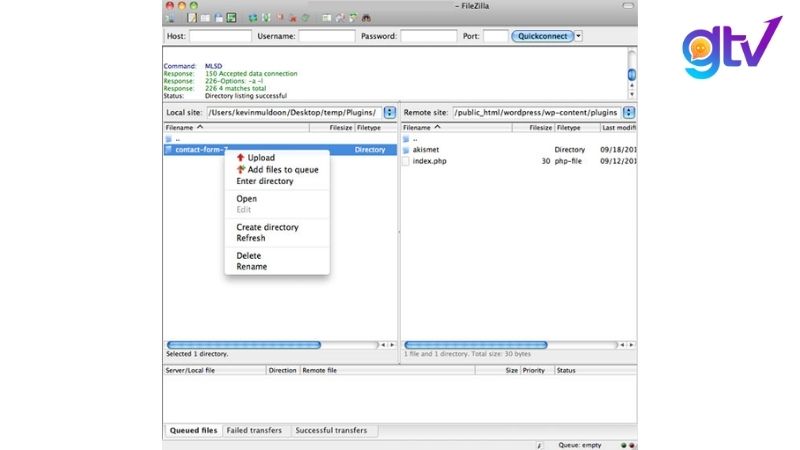Click the binoculars search icon in toolbar
Image resolution: width=800 pixels, height=450 pixels.
(x=366, y=17)
